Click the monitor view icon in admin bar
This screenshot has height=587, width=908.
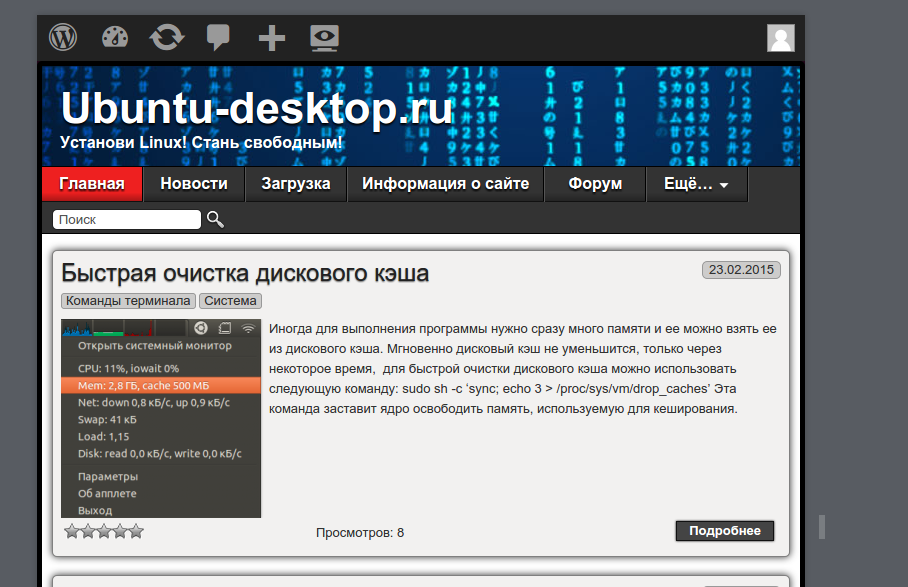coord(324,38)
